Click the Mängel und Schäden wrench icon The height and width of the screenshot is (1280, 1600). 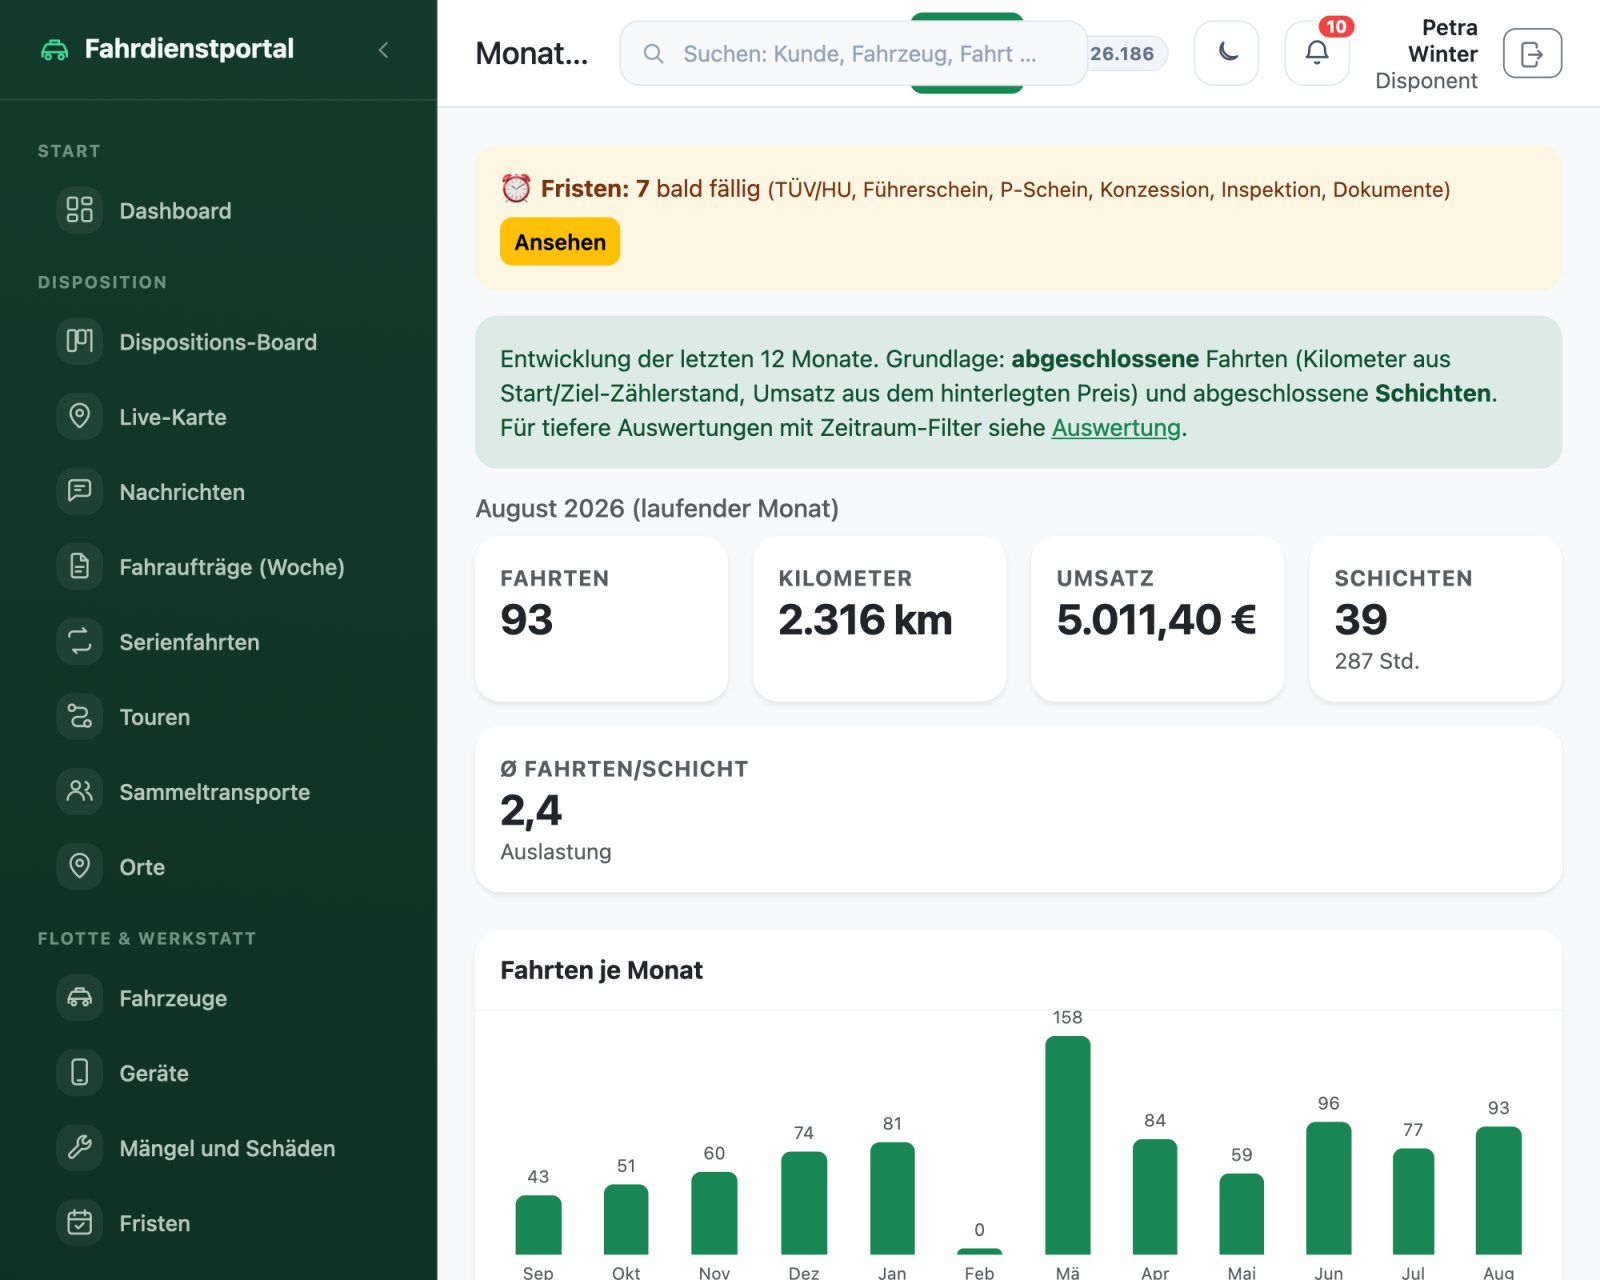80,1147
